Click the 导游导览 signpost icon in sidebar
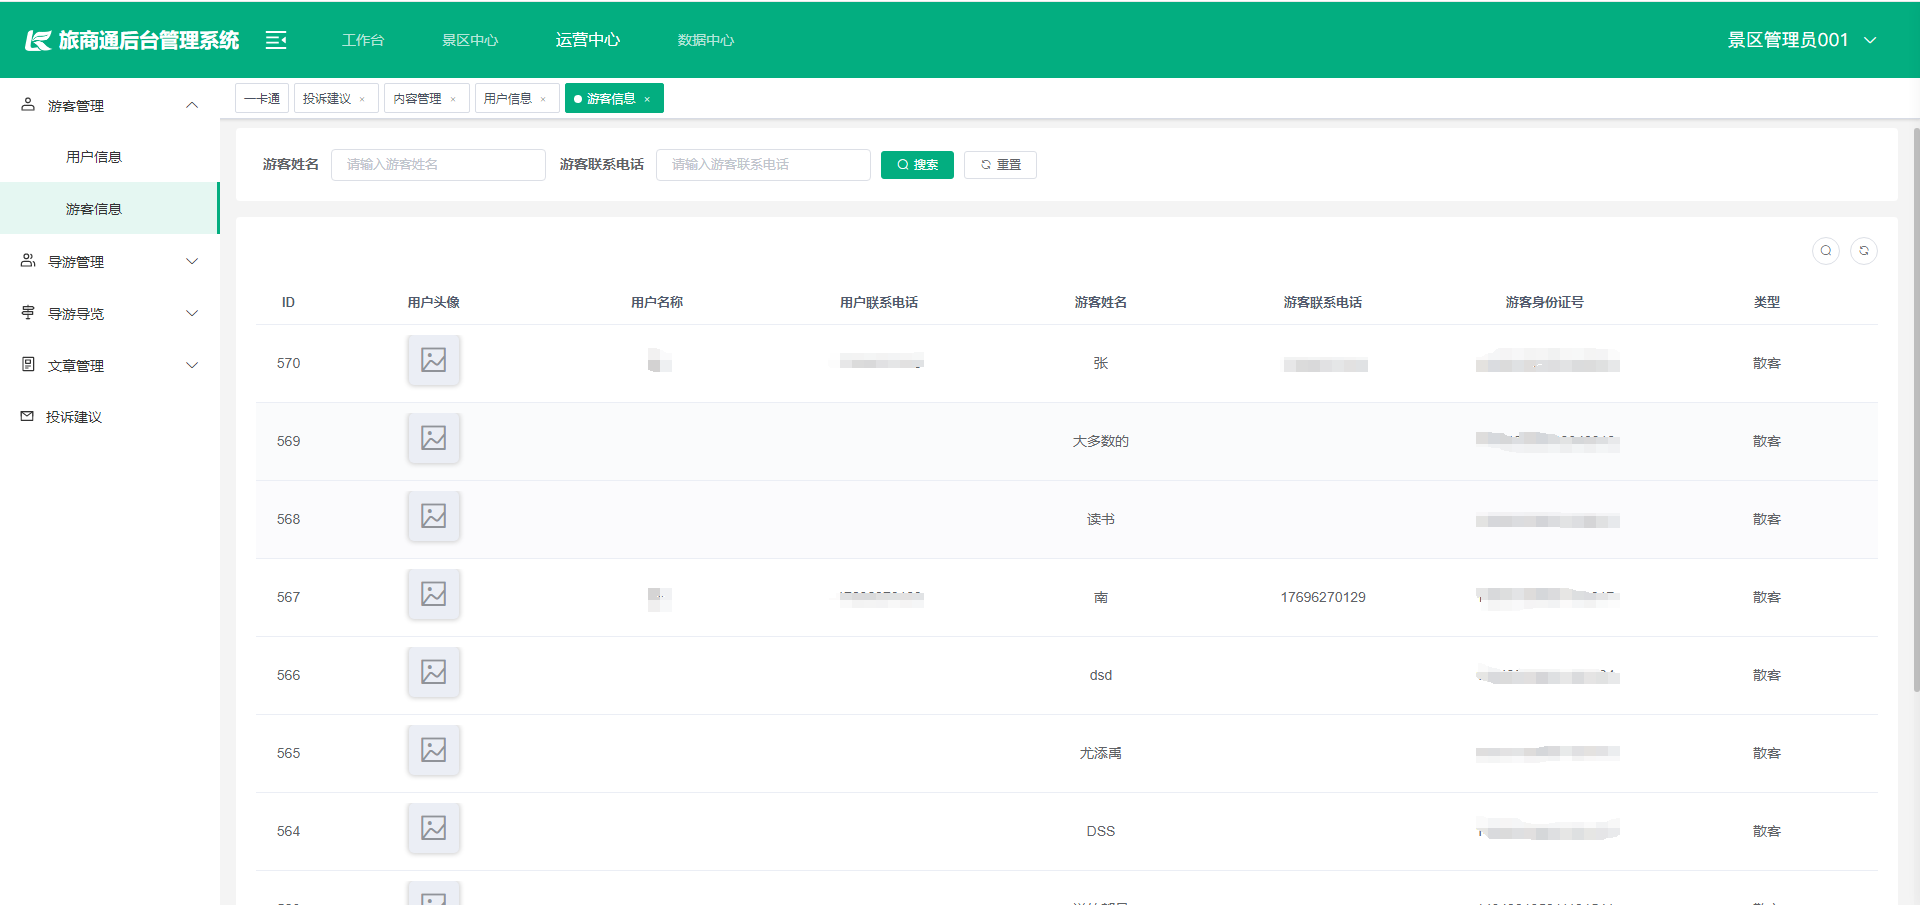1920x905 pixels. (28, 312)
